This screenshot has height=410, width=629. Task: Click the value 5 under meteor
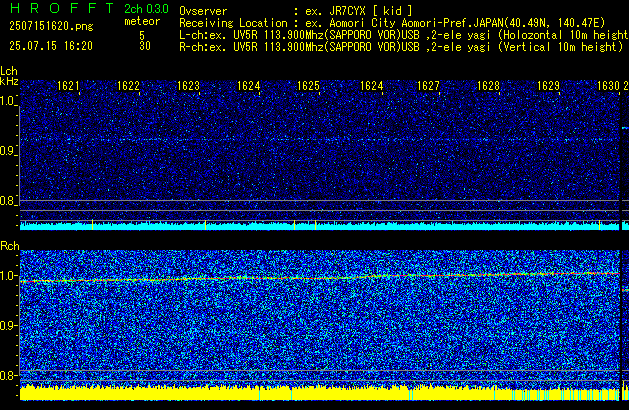142,35
